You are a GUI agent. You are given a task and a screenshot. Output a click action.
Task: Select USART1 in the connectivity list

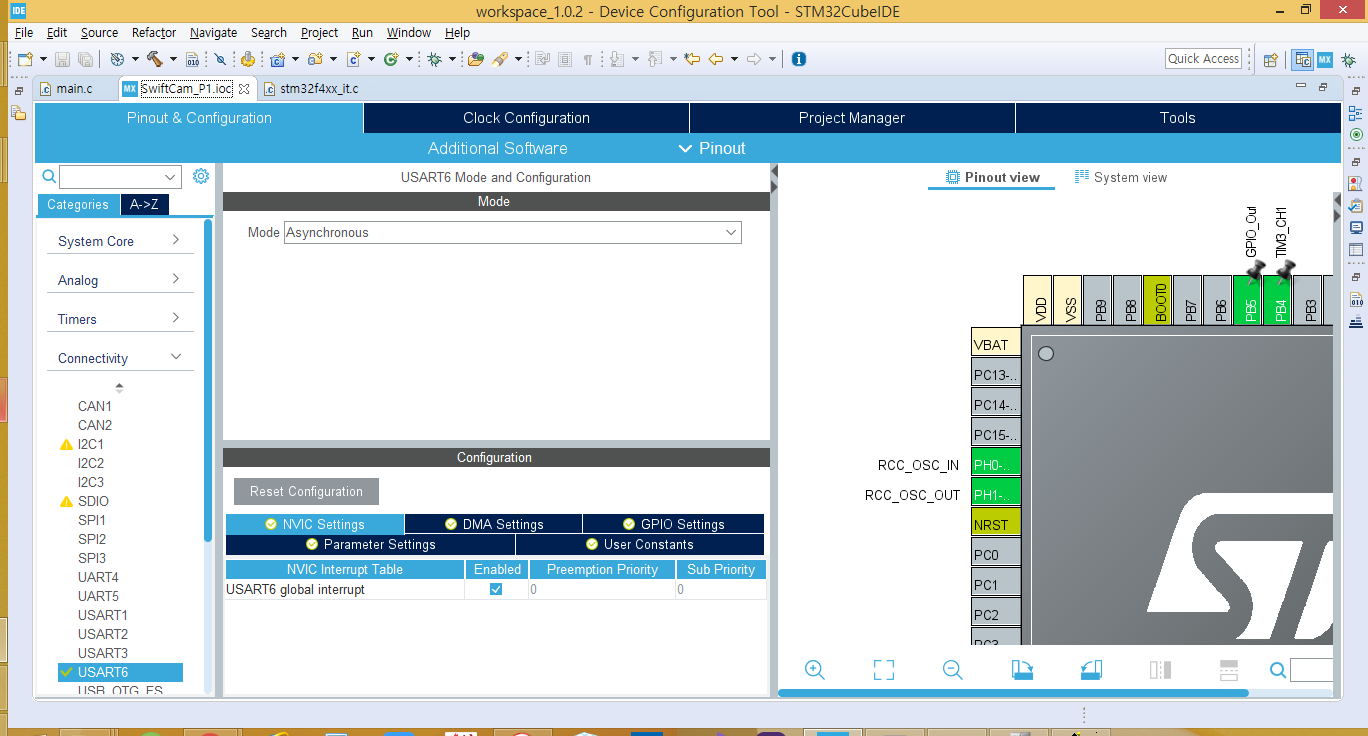[x=103, y=615]
